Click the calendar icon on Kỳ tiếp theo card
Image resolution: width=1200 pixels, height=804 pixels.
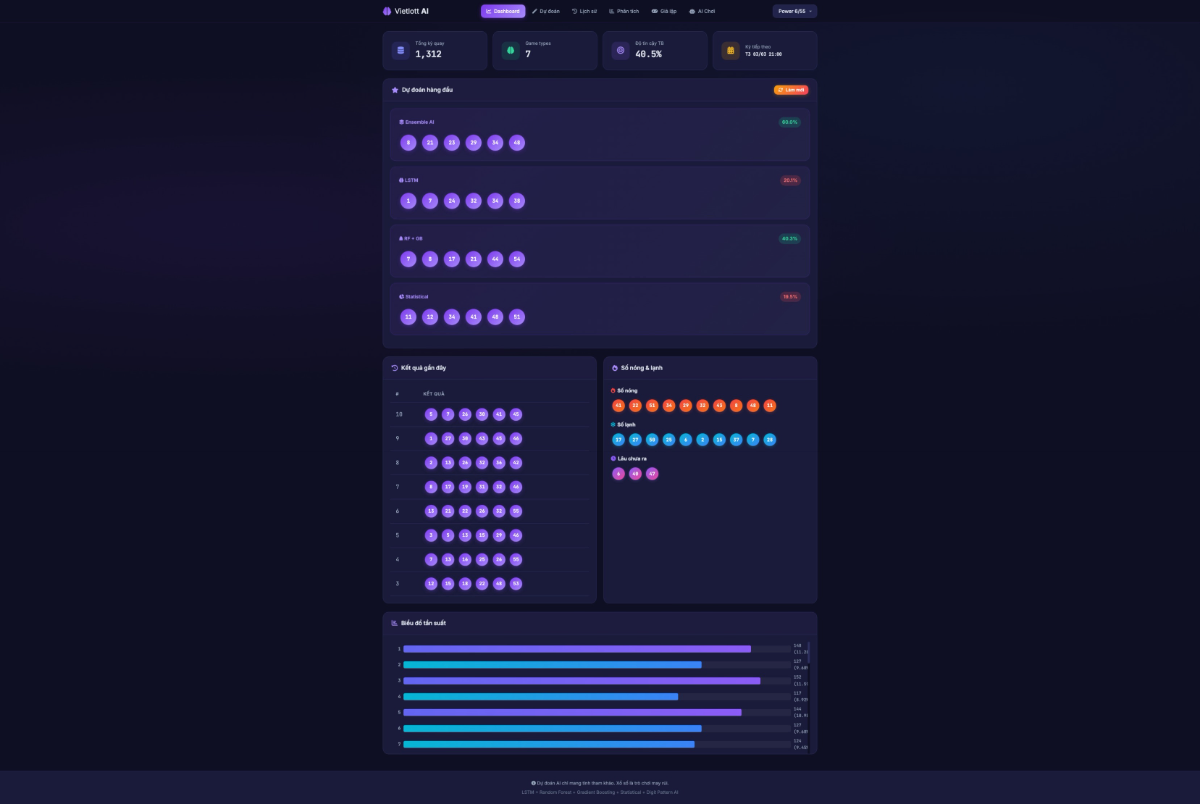729,50
